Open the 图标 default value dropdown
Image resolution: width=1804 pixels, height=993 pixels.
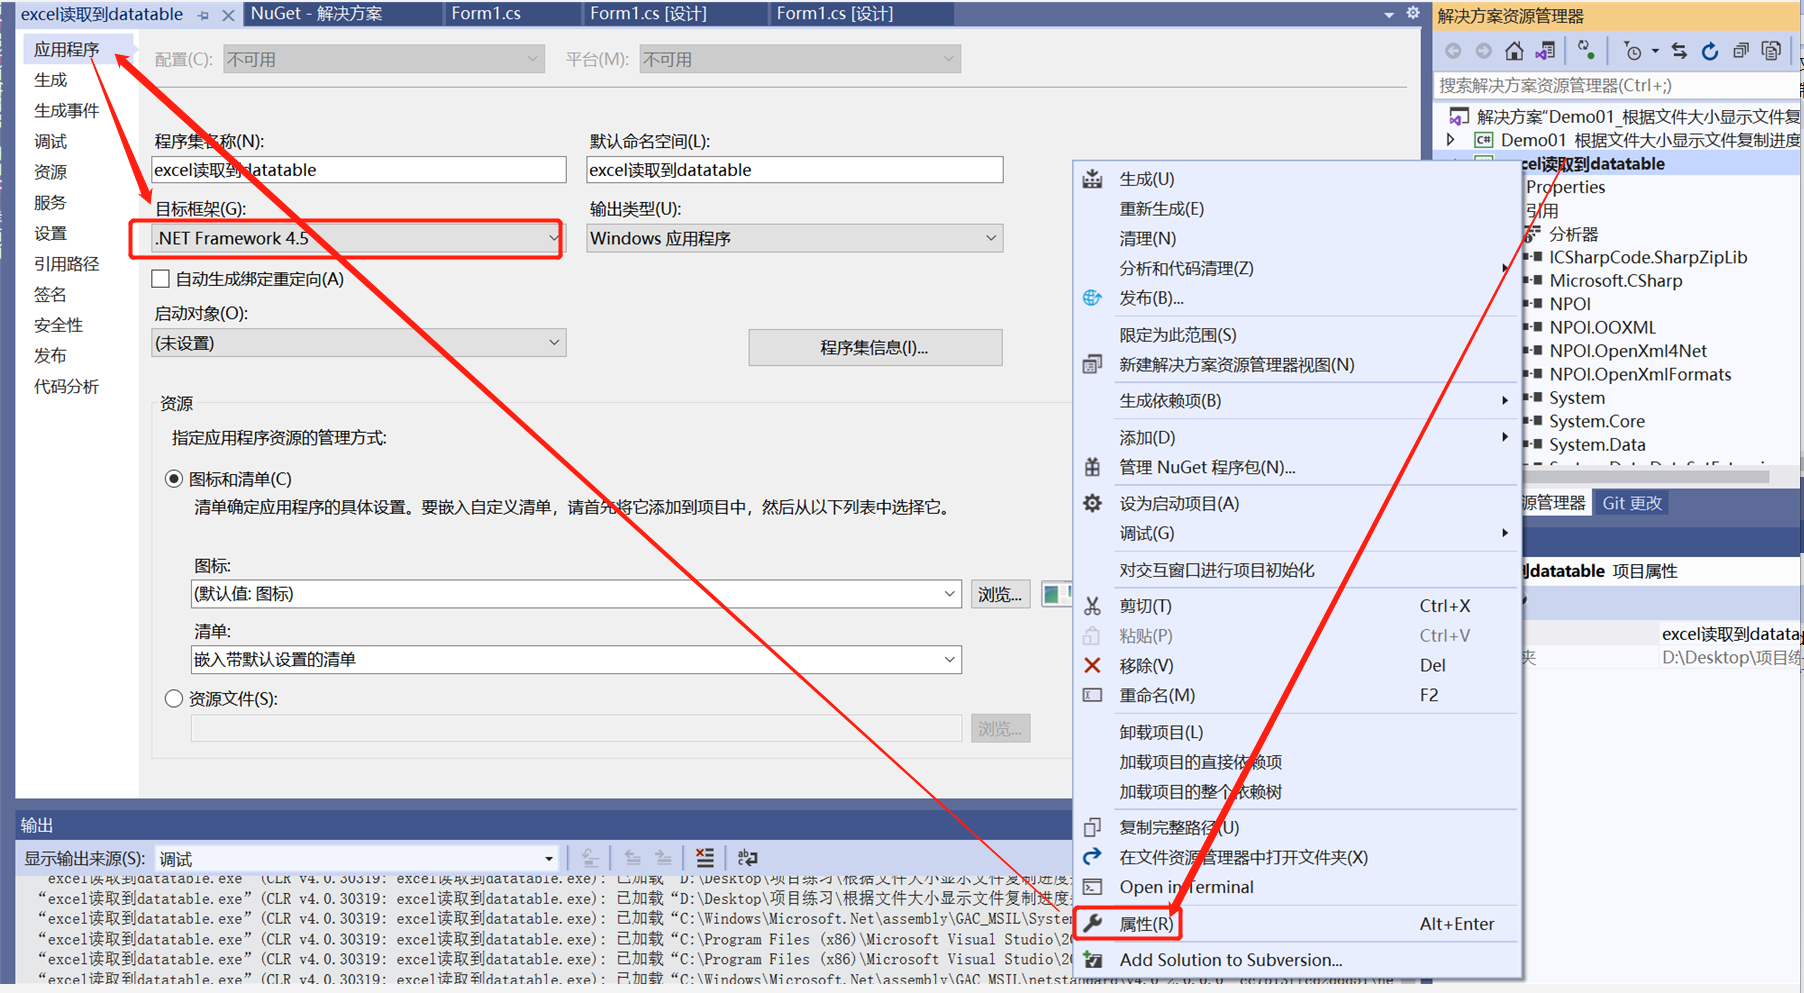(576, 594)
